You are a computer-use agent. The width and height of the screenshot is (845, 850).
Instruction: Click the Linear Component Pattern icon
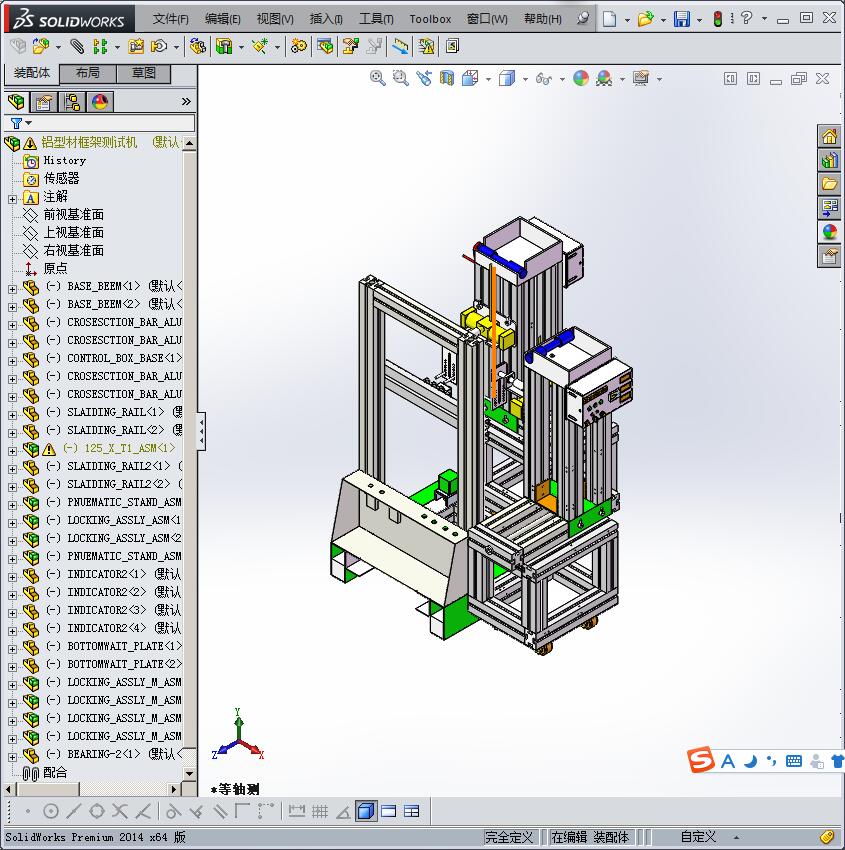coord(100,47)
